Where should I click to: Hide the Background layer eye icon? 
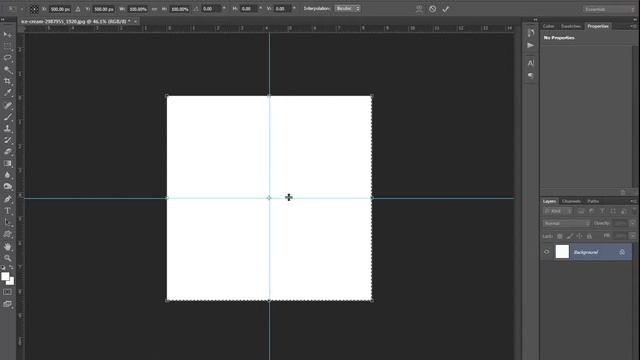click(x=547, y=252)
